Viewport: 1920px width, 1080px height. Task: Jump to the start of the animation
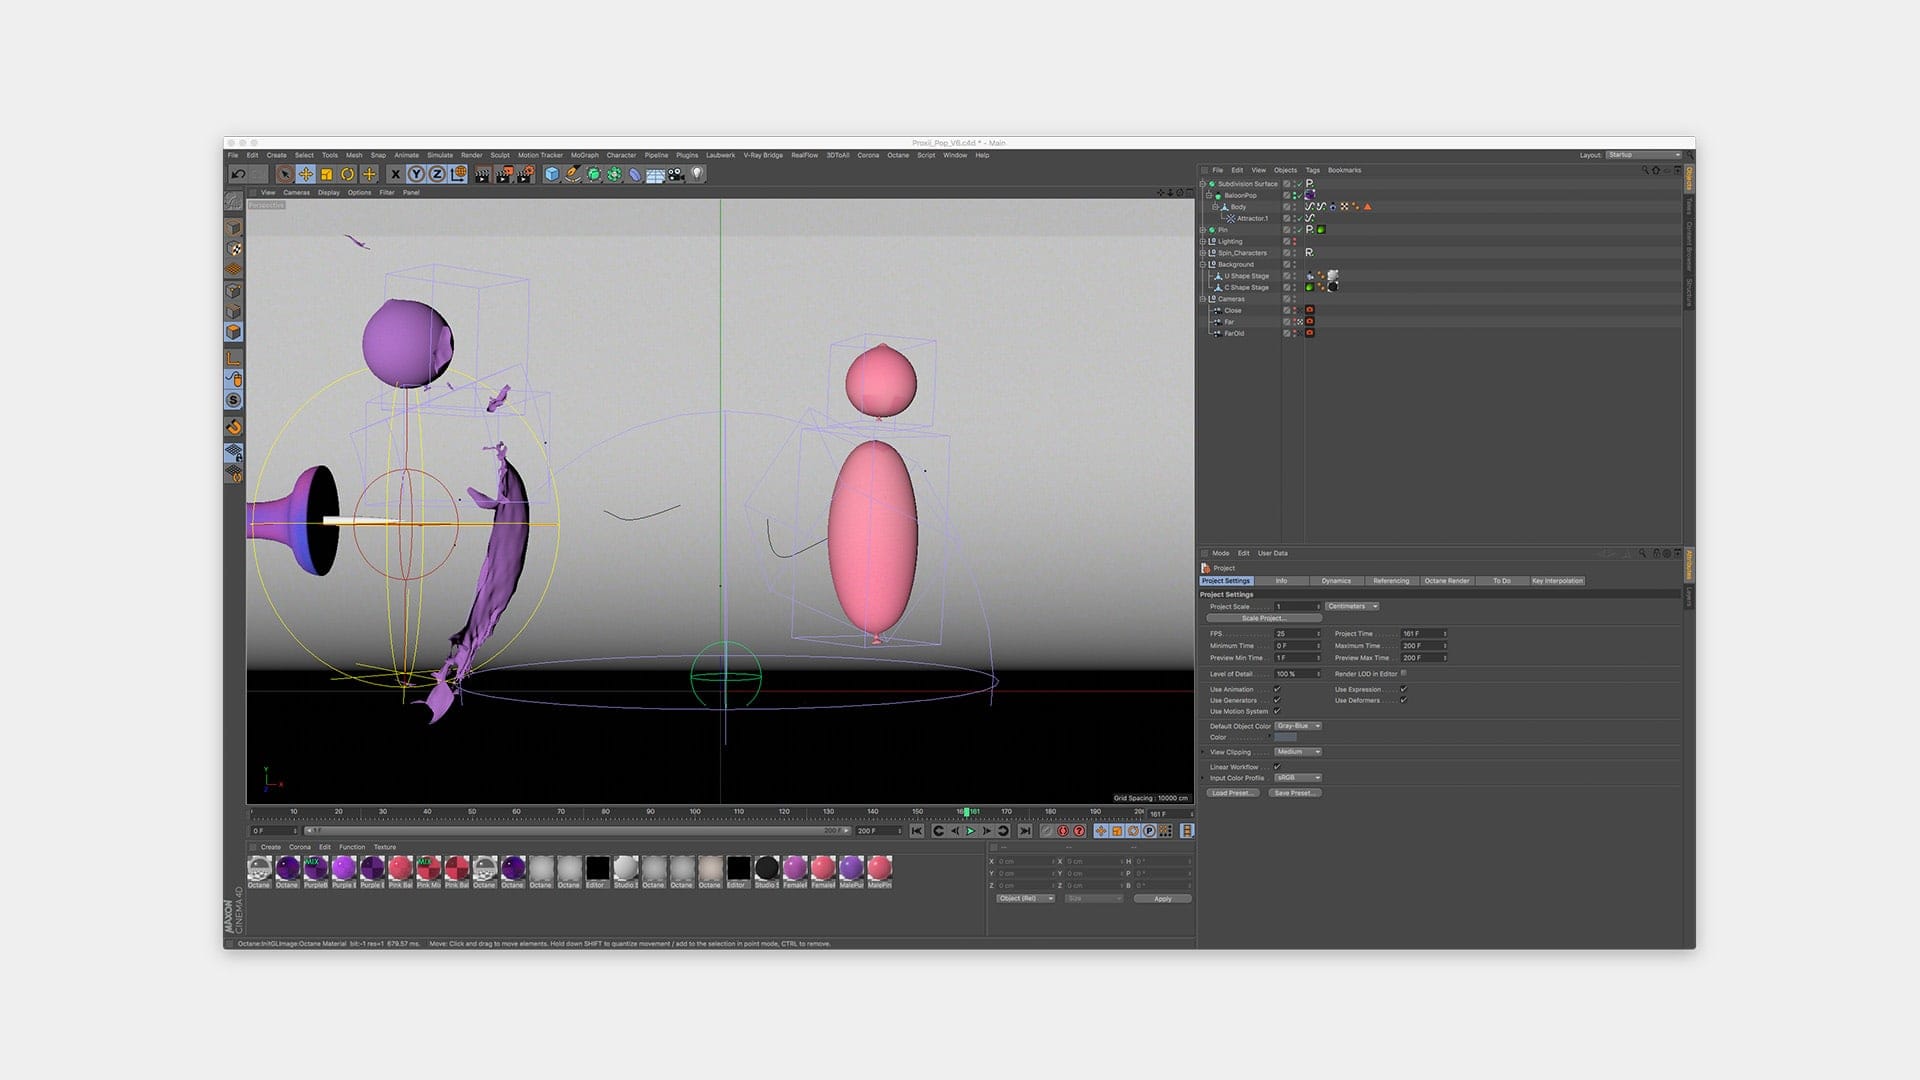[x=917, y=831]
